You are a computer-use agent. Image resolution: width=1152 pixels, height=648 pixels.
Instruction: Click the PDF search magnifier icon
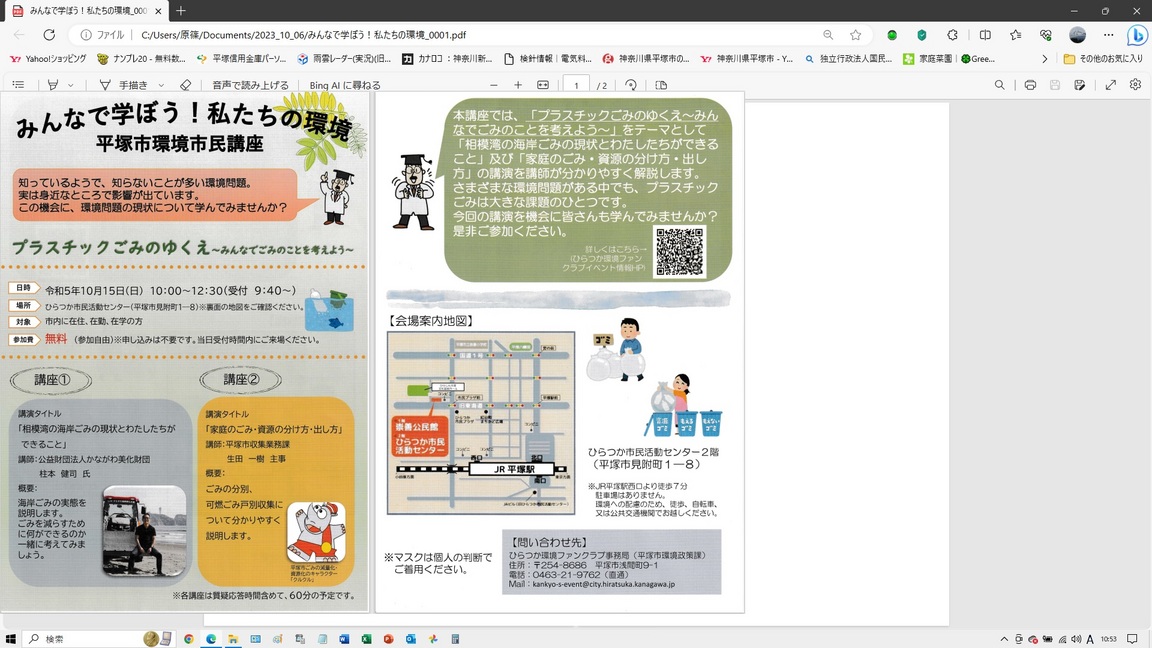coord(999,85)
